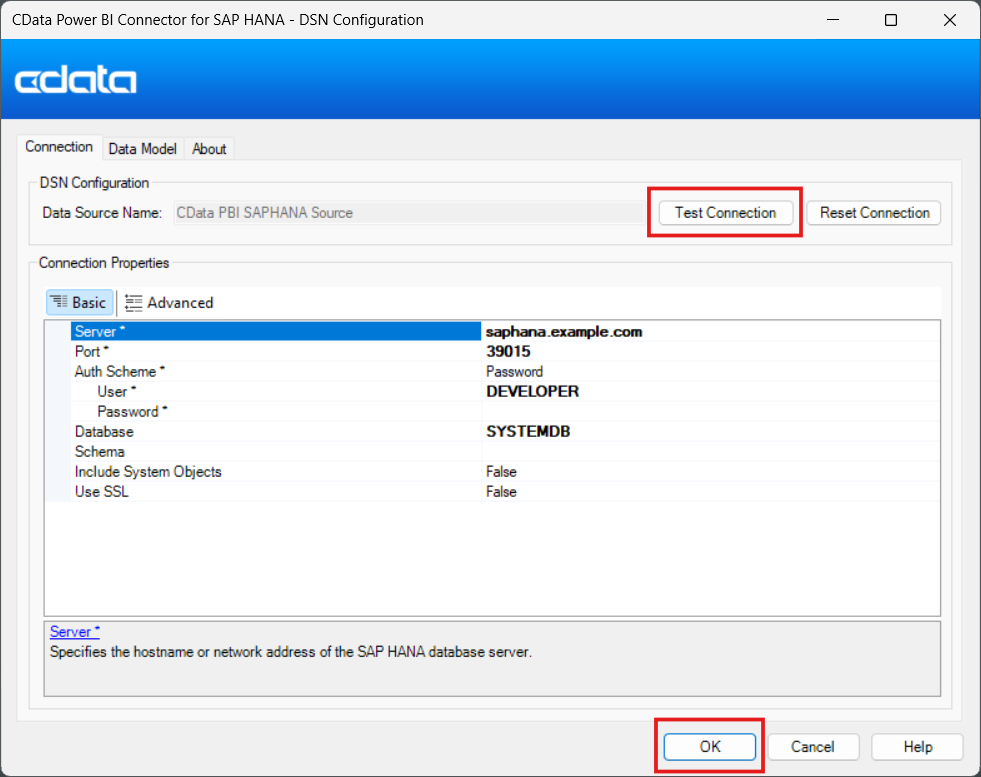Click the CData logo in the banner
Viewport: 981px width, 777px height.
(x=76, y=80)
